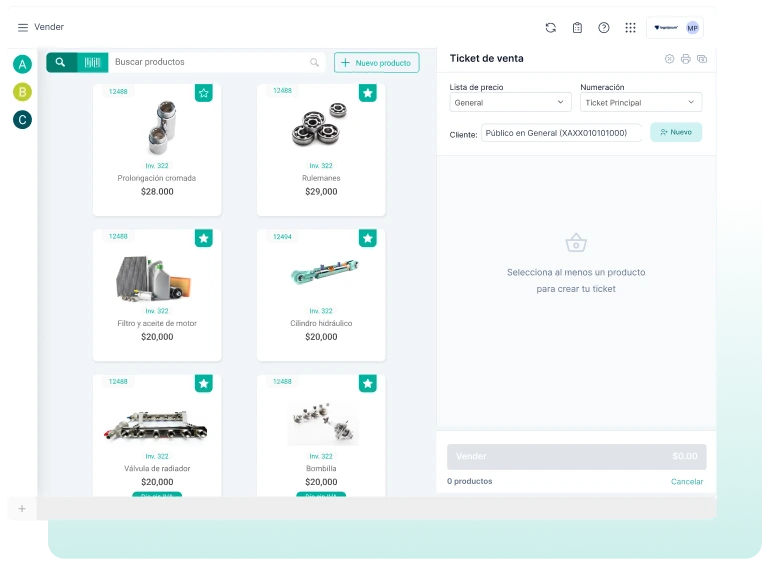The width and height of the screenshot is (771, 569).
Task: Select the text search mode button
Action: pyautogui.click(x=61, y=62)
